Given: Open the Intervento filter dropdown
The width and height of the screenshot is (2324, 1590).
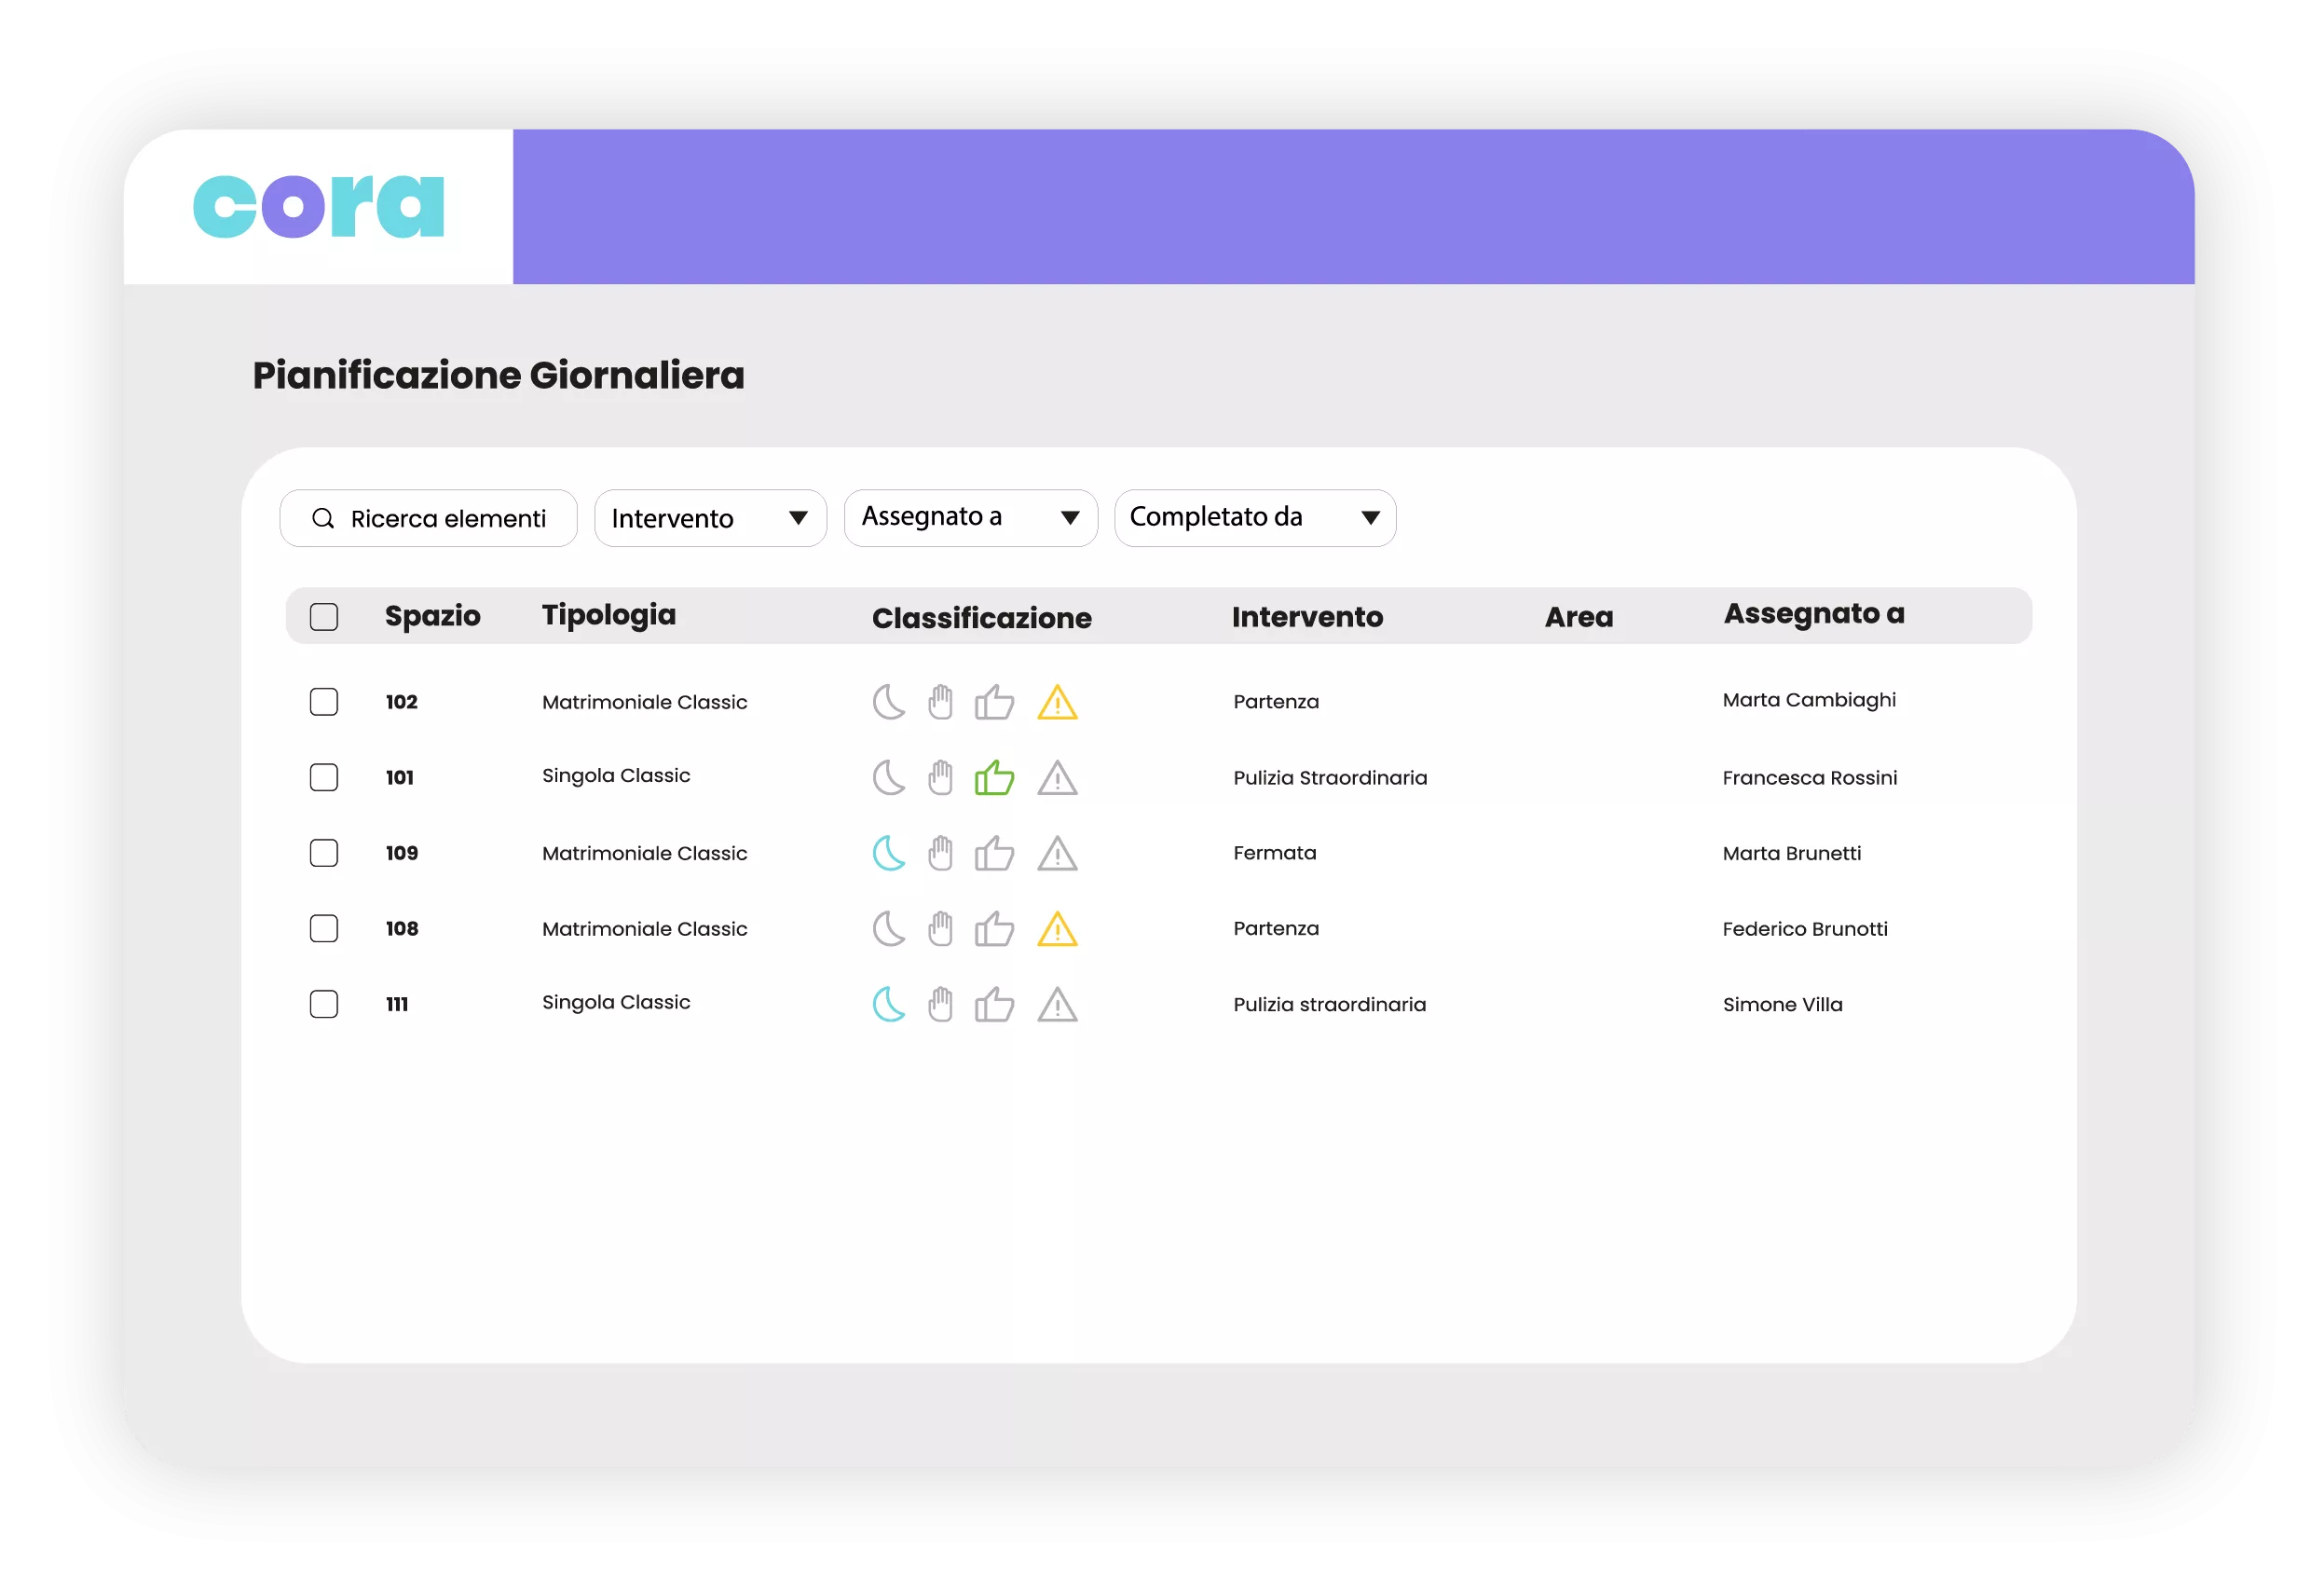Looking at the screenshot, I should [x=710, y=518].
